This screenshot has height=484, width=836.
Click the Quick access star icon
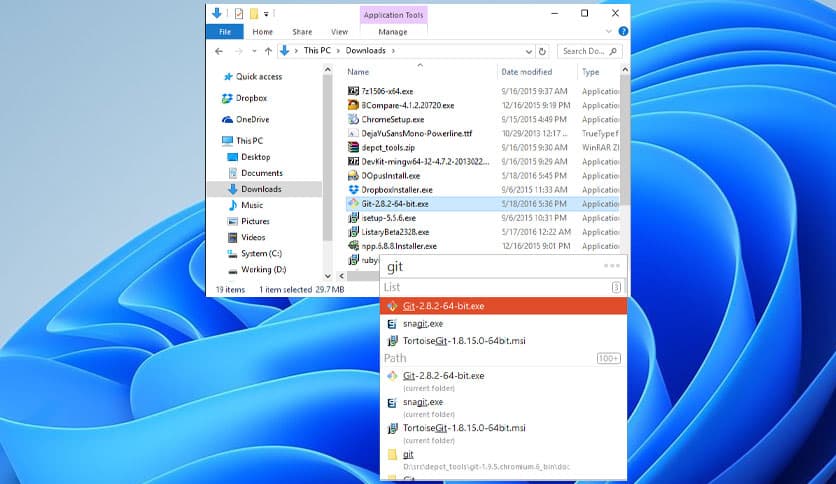click(x=228, y=77)
